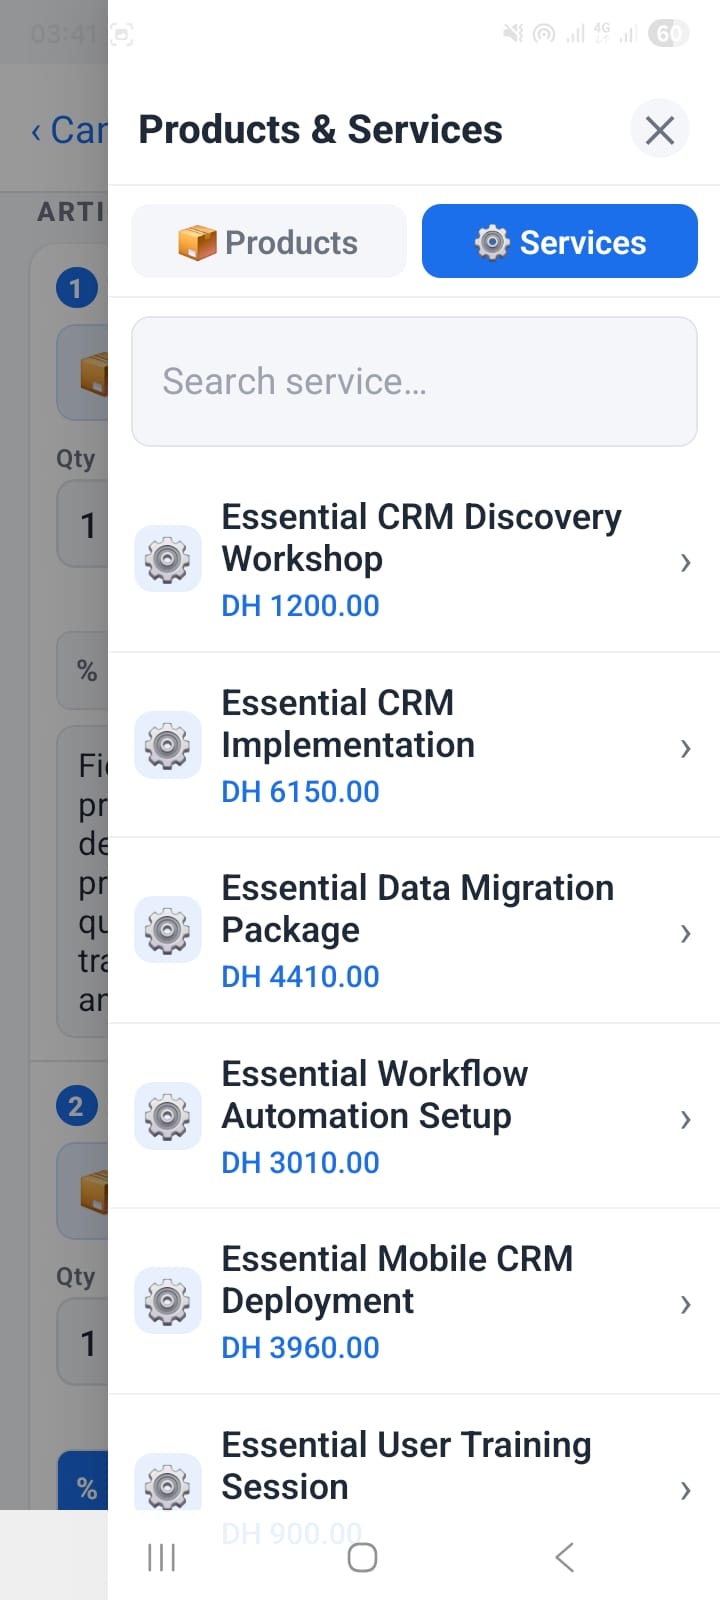Click the DH 4410.00 price
720x1600 pixels.
click(x=300, y=977)
